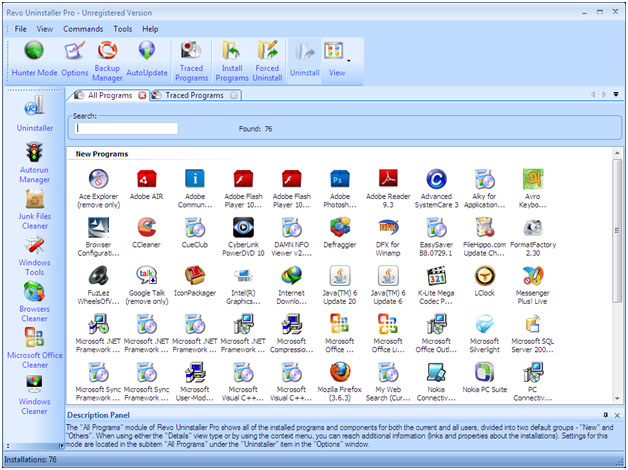628x470 pixels.
Task: Launch Forced Uninstall from the toolbar
Action: point(267,58)
